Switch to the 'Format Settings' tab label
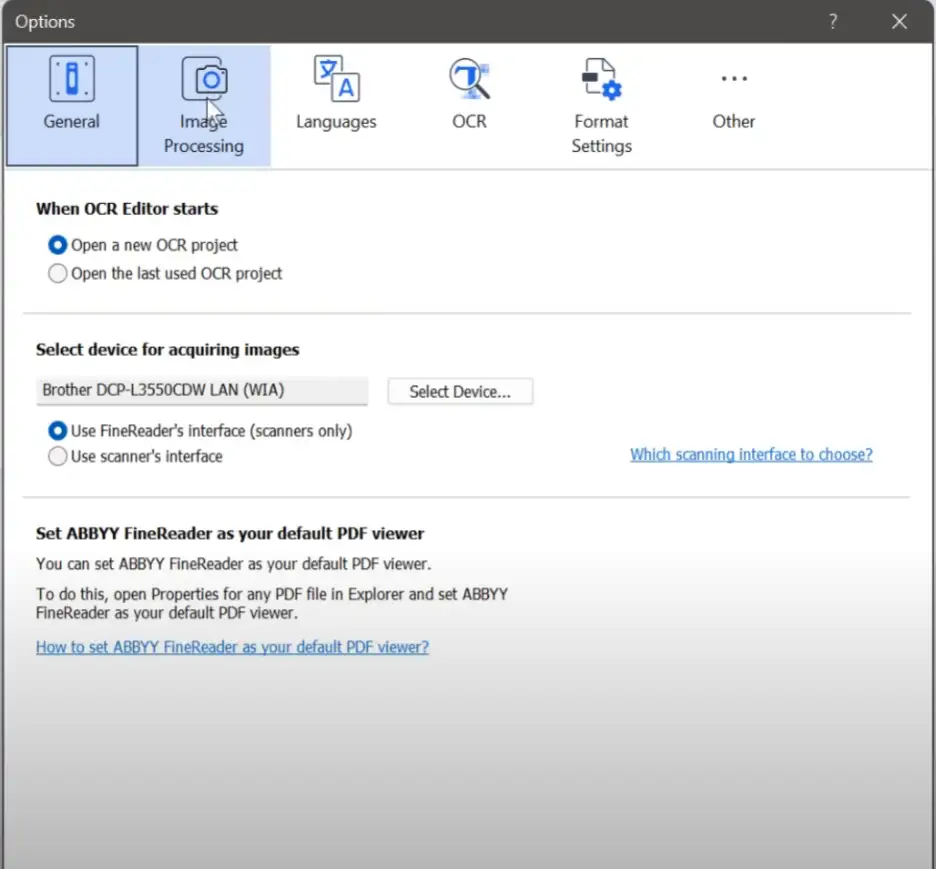The height and width of the screenshot is (869, 936). [x=601, y=134]
